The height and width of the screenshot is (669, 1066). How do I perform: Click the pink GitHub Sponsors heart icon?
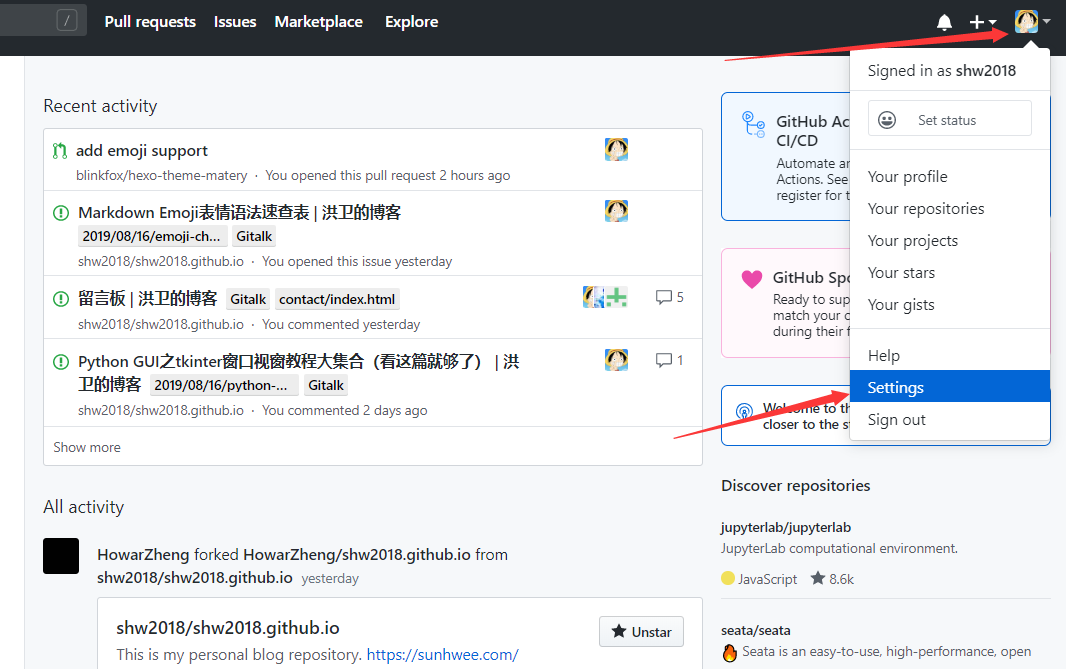(752, 279)
